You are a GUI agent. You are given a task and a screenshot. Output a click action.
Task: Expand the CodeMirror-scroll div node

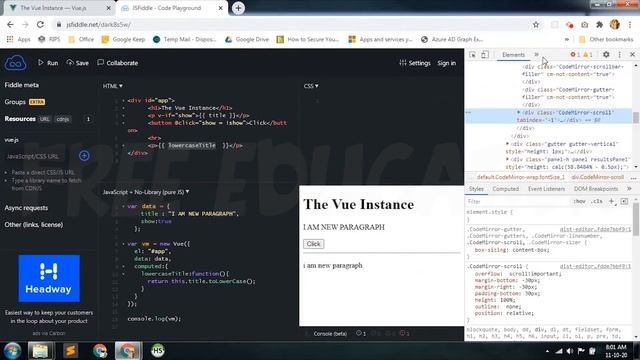click(x=519, y=112)
